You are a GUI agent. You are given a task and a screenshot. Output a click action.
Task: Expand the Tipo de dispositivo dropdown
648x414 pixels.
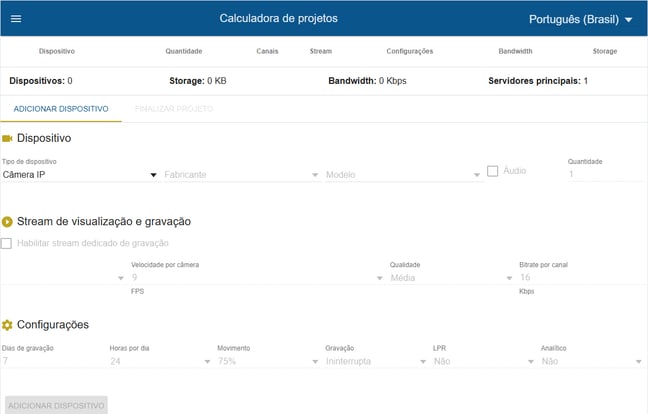click(80, 175)
